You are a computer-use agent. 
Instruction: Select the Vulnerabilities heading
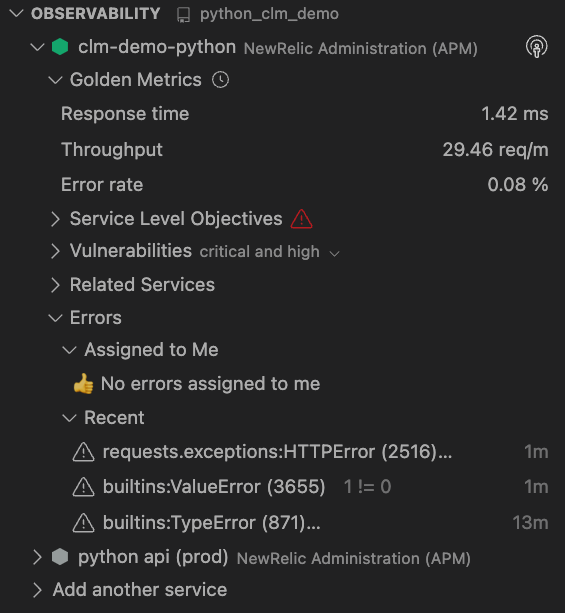tap(131, 251)
